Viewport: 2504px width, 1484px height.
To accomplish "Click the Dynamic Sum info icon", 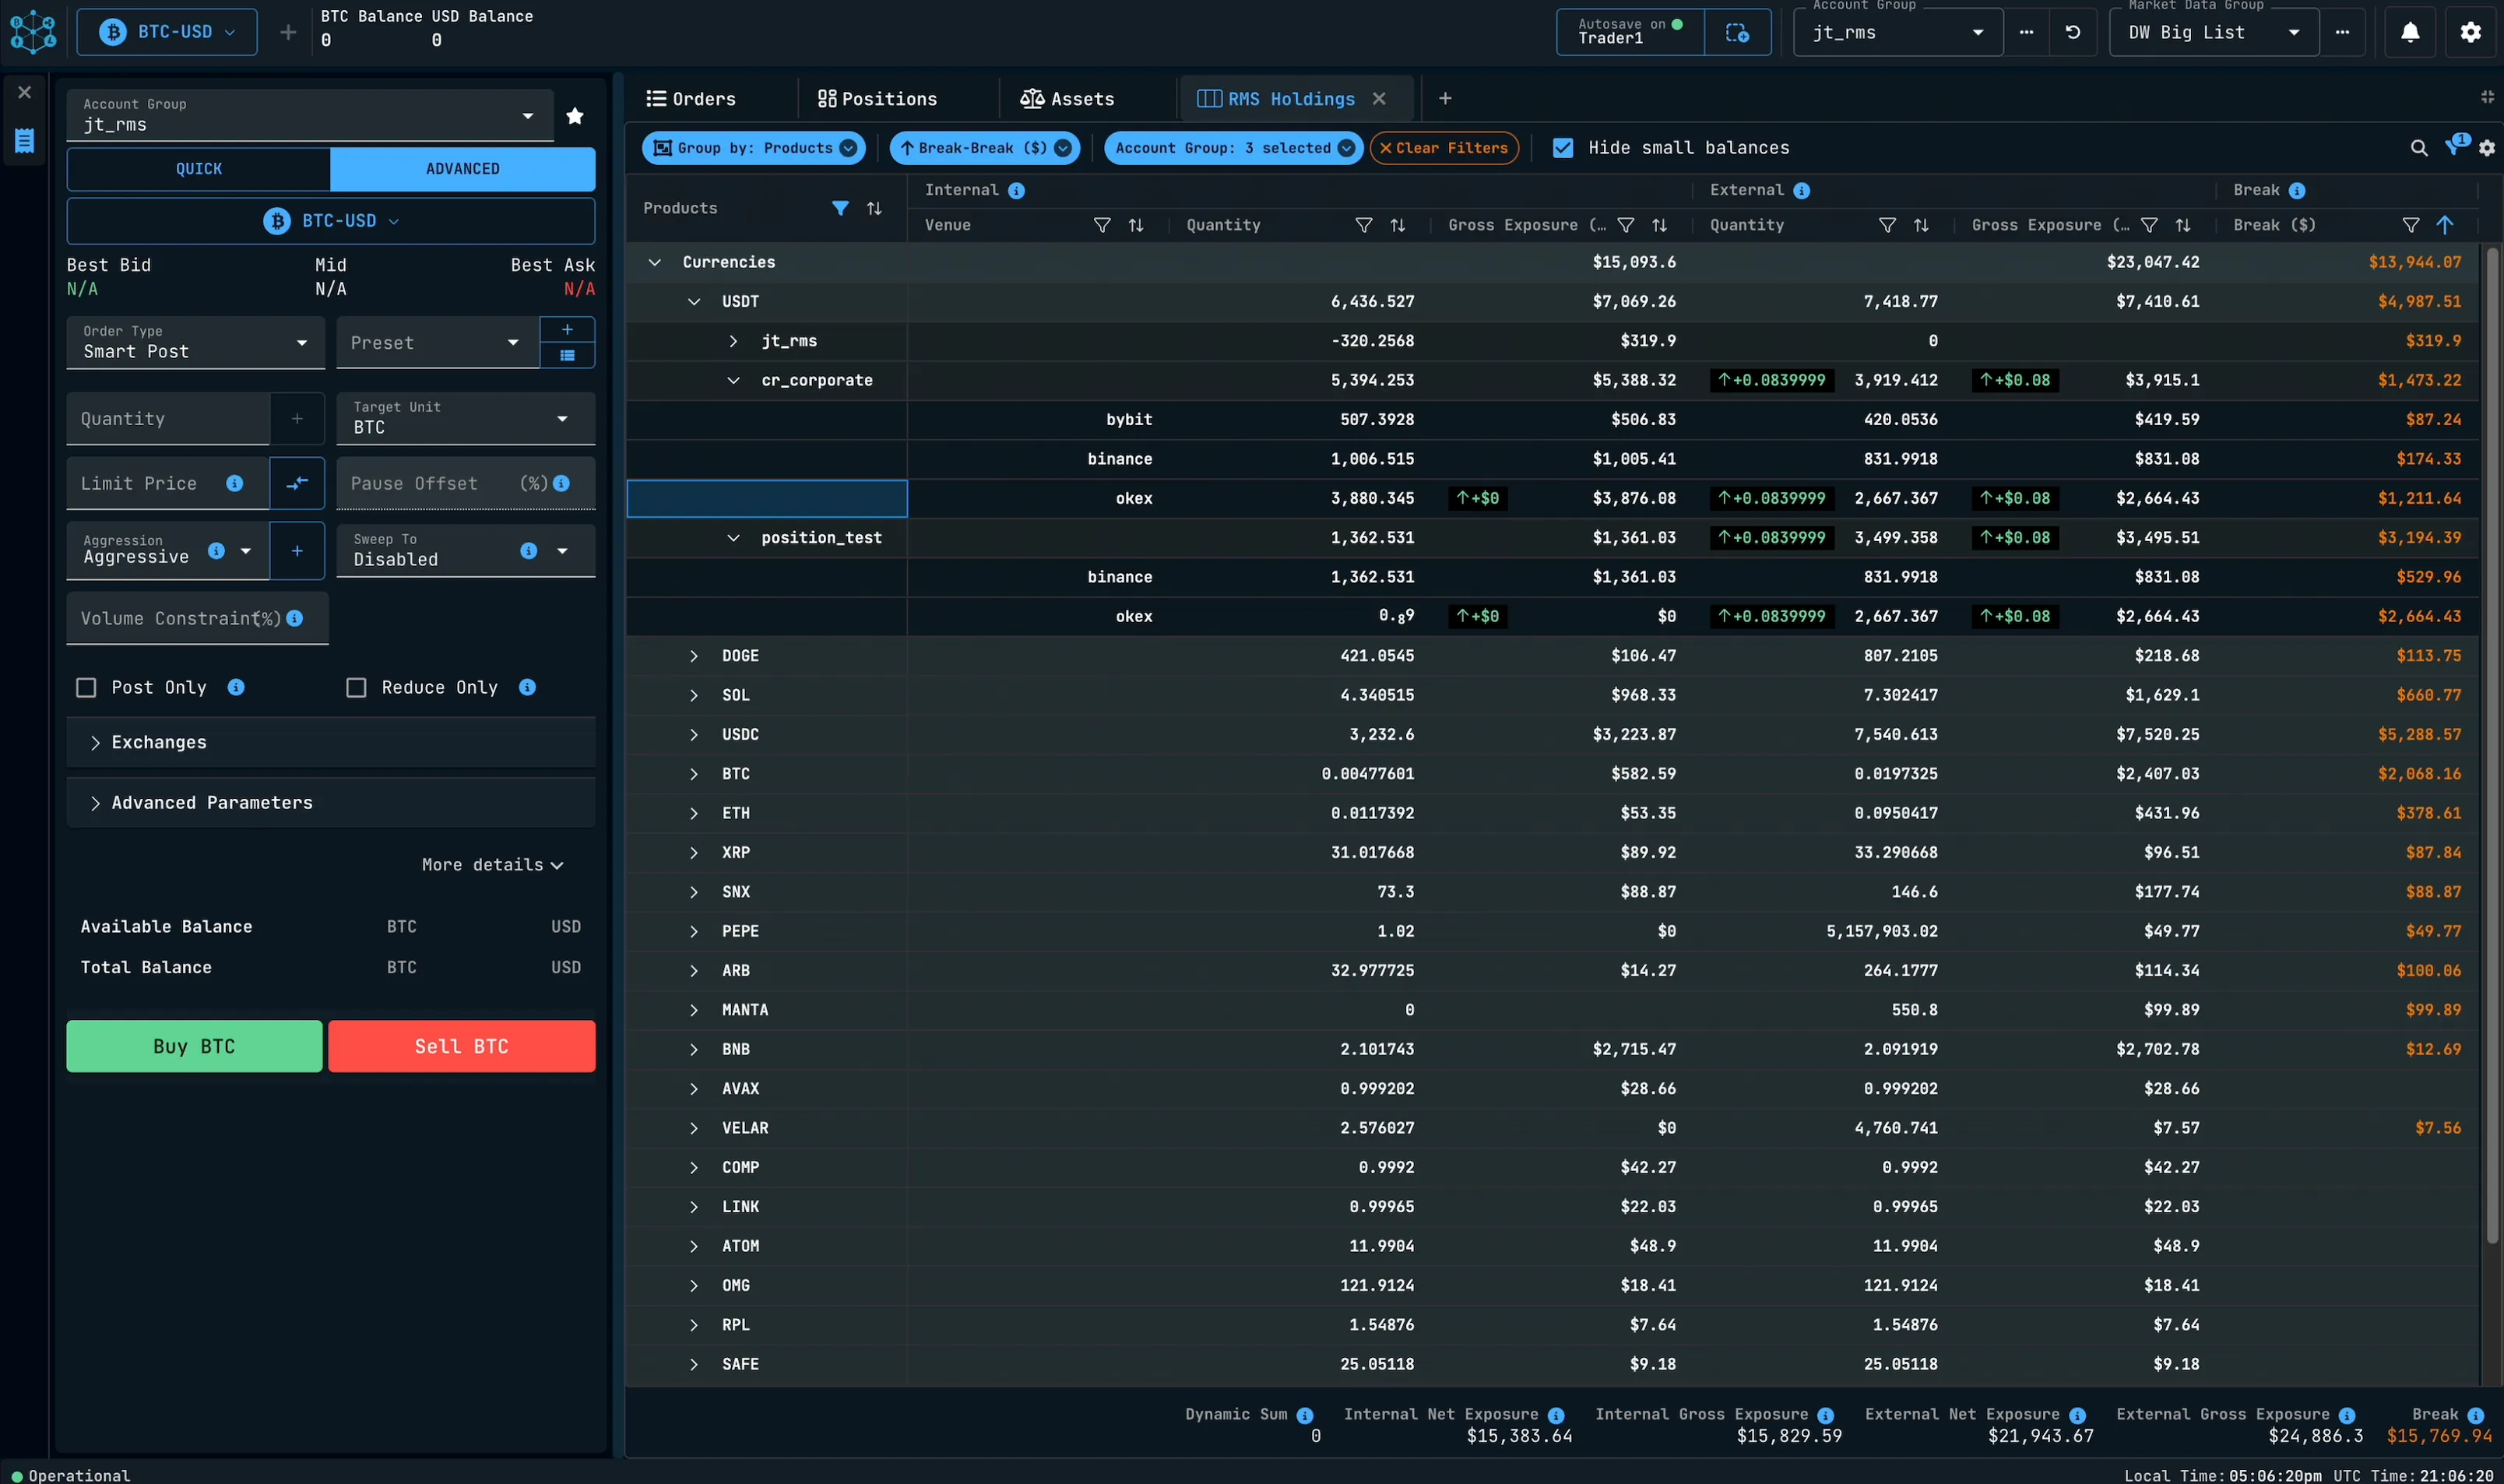I will tap(1305, 1415).
